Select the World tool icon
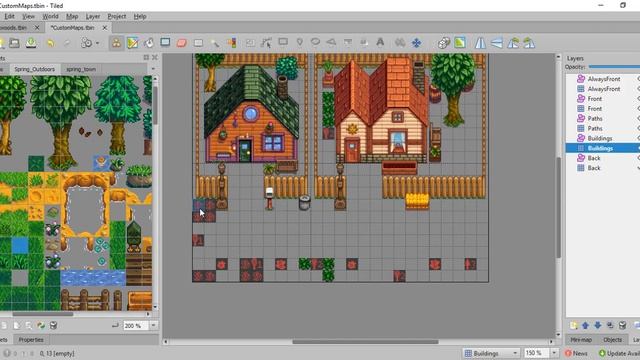Screen dimensions: 640x360 coord(400,43)
